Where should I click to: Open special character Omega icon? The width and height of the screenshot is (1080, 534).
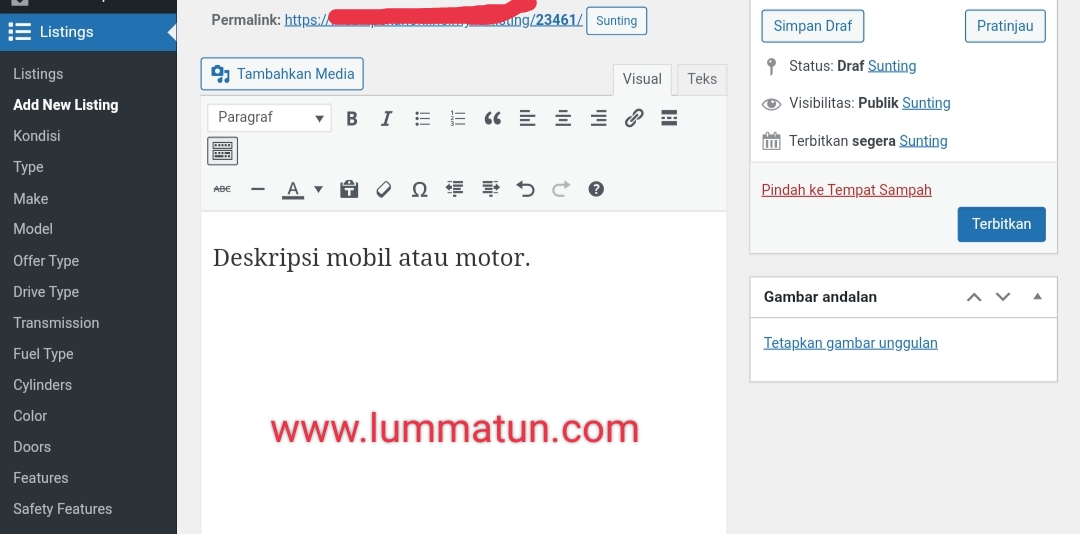point(419,189)
